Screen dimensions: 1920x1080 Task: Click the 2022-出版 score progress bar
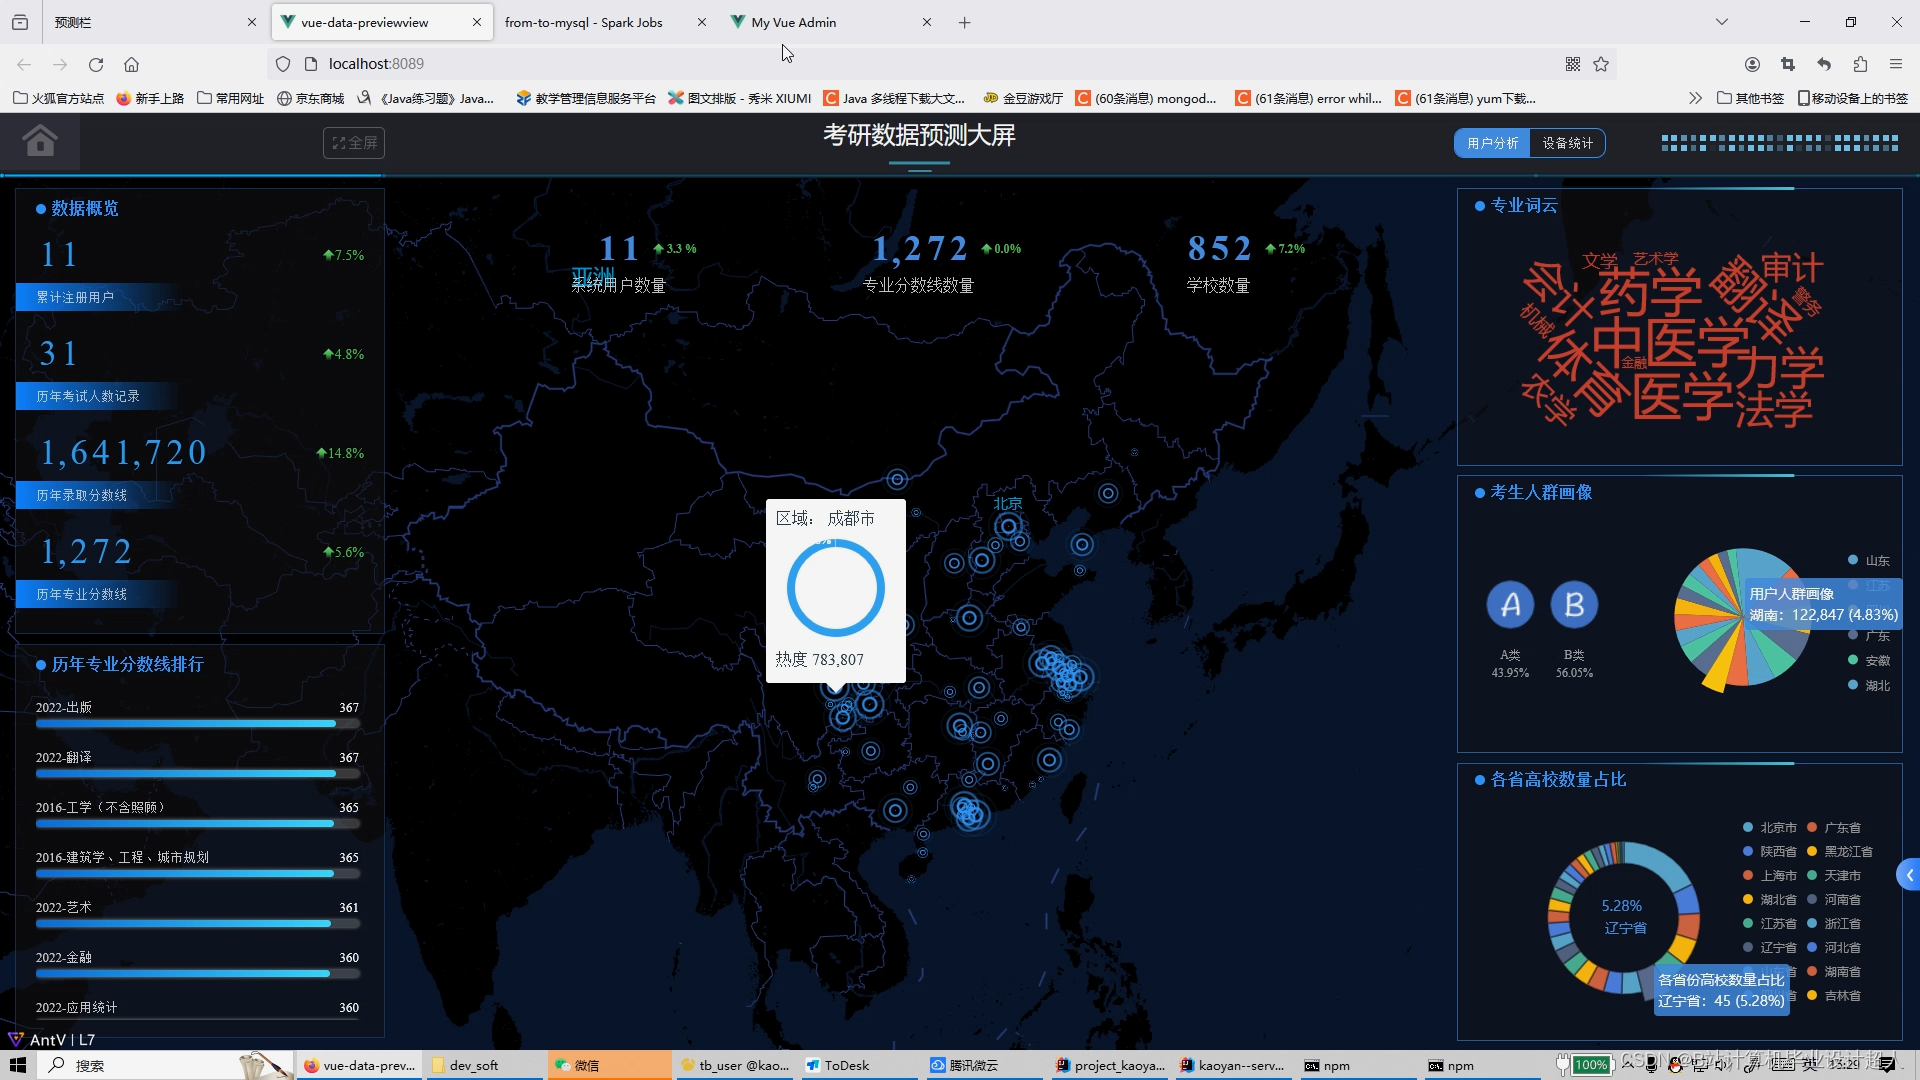[x=197, y=724]
